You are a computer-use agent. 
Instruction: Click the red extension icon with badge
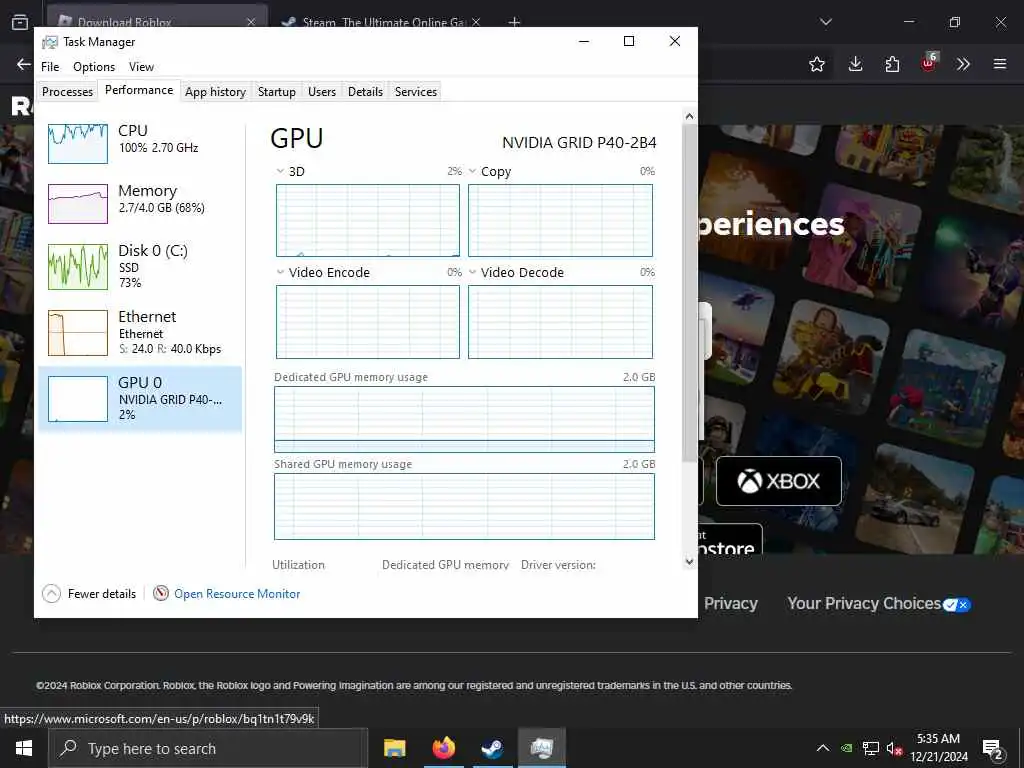coord(929,63)
